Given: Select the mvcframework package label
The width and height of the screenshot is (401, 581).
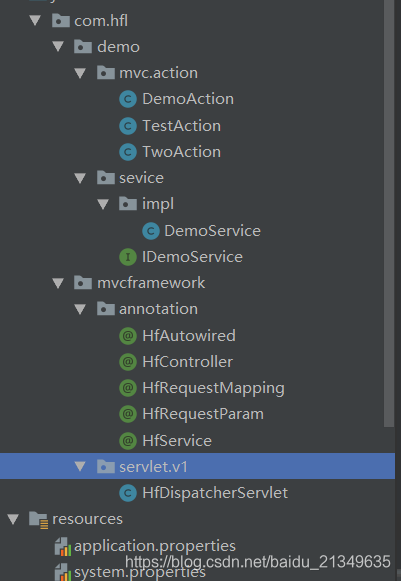Looking at the screenshot, I should point(151,283).
